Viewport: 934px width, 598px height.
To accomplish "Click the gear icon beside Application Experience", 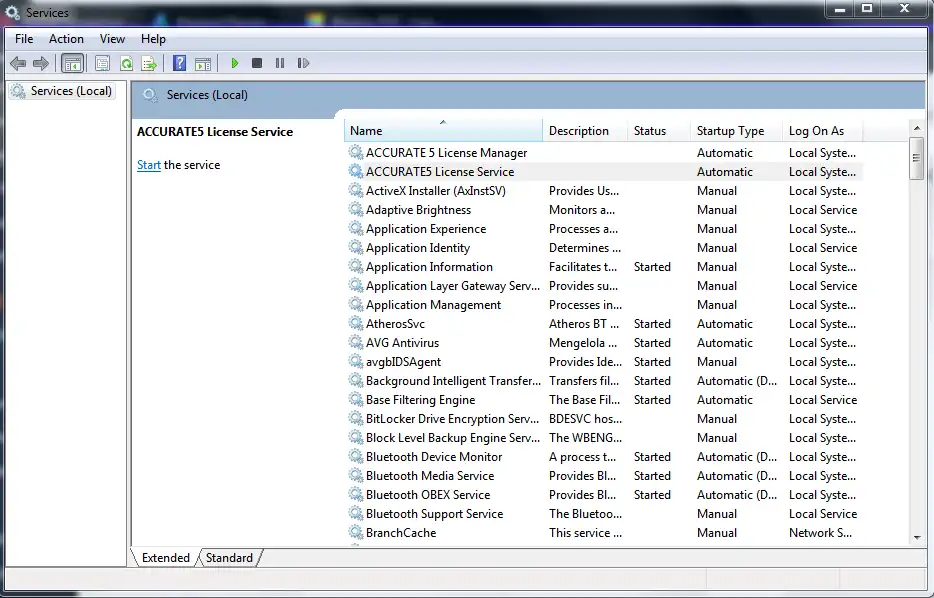I will coord(356,229).
